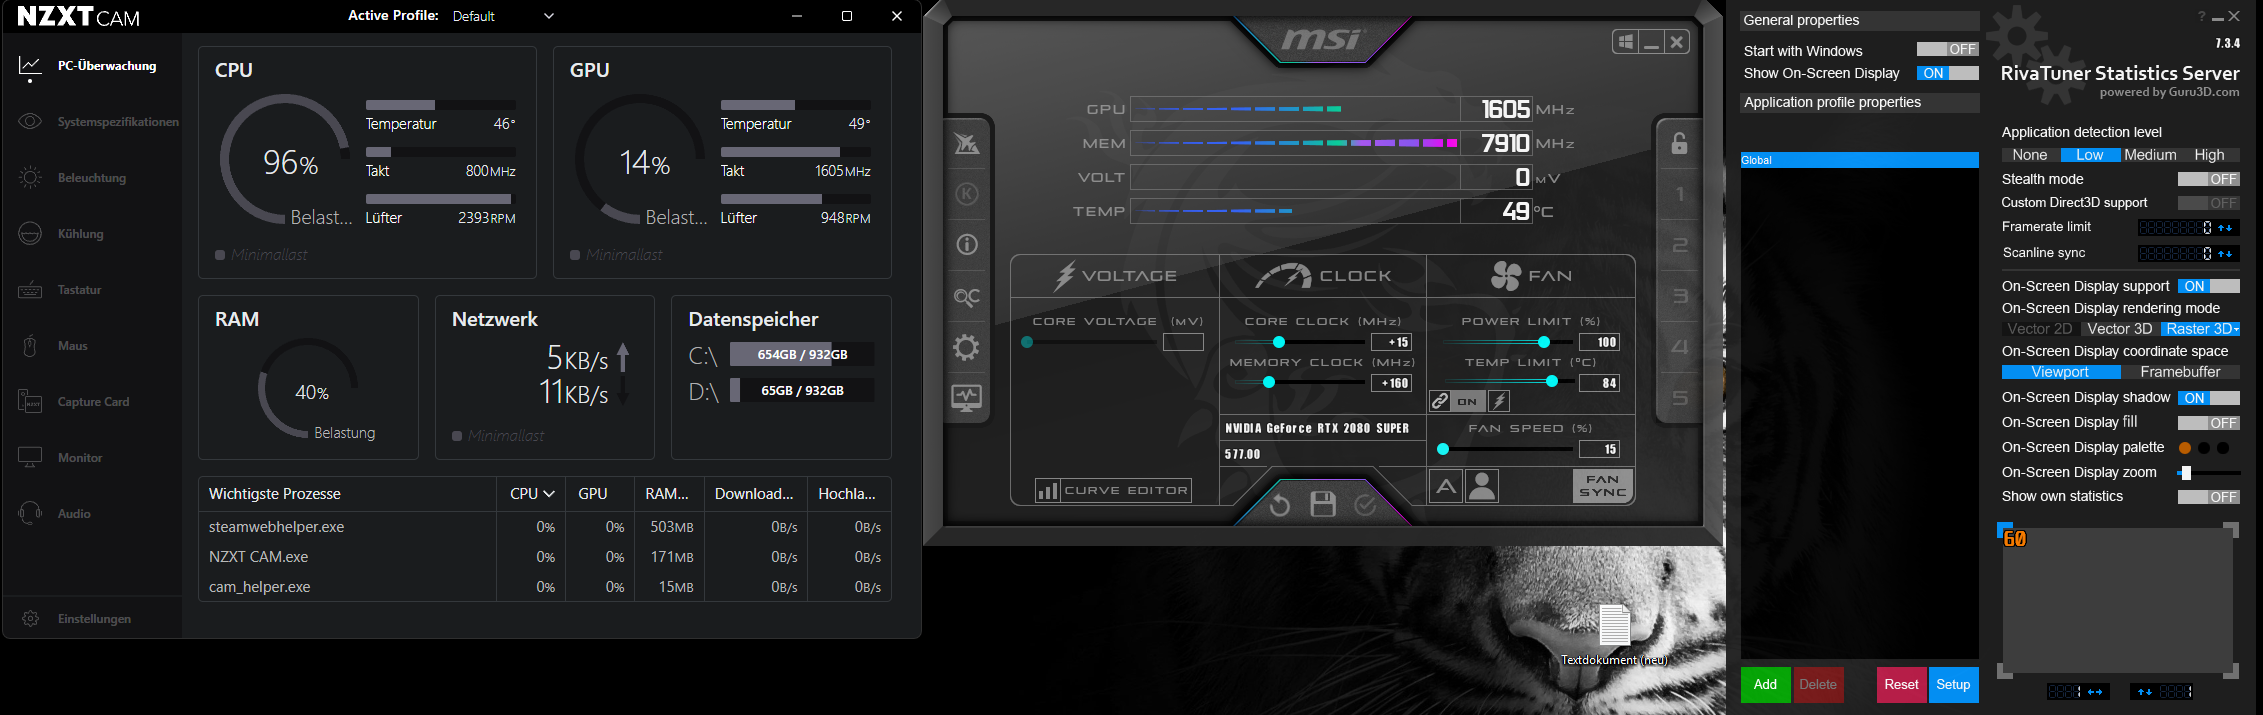The width and height of the screenshot is (2263, 715).
Task: Toggle On-Screen Display shadow switch
Action: [x=2208, y=398]
